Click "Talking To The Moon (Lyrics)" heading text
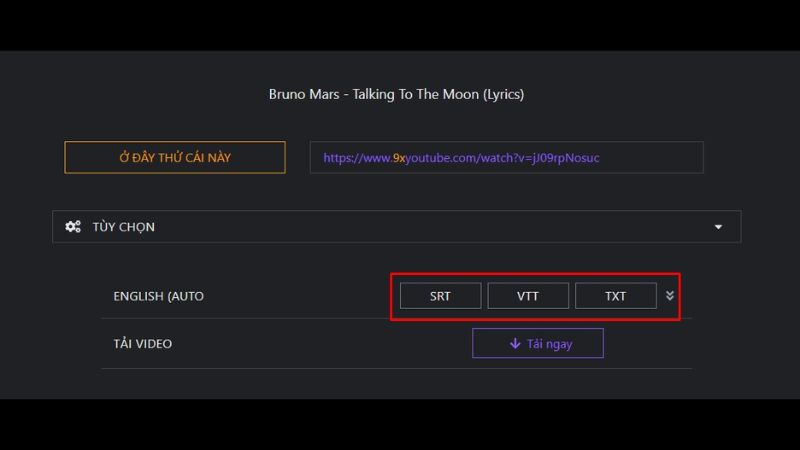The width and height of the screenshot is (800, 450). pos(438,95)
